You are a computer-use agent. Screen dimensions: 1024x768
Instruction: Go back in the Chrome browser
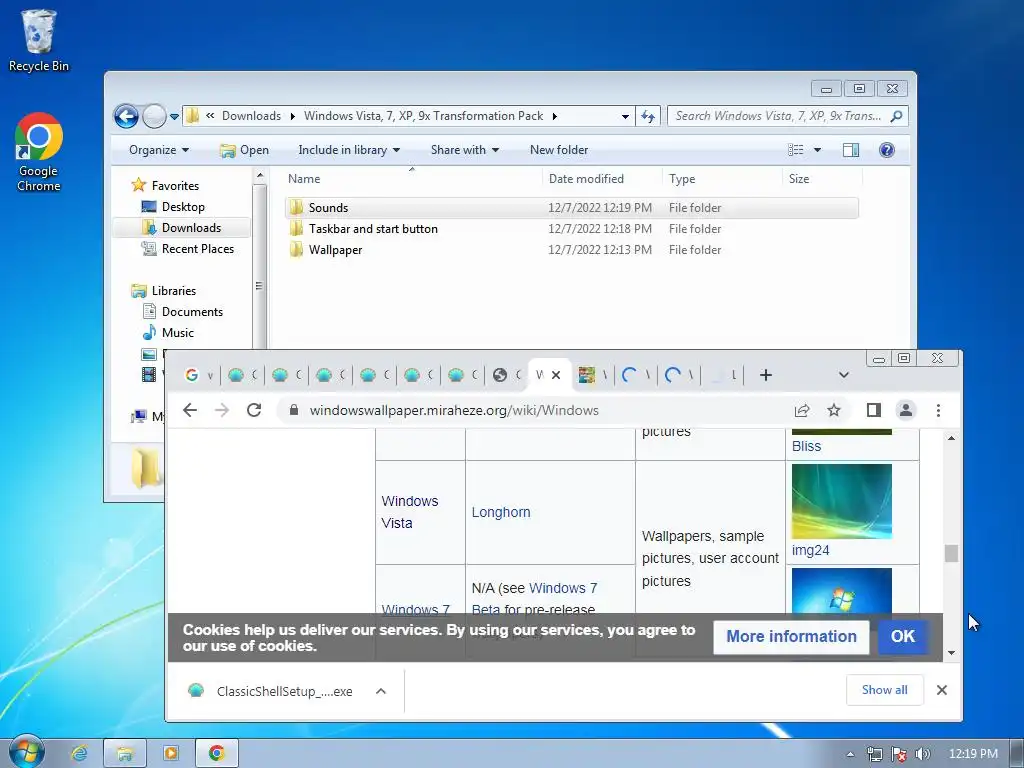tap(190, 410)
